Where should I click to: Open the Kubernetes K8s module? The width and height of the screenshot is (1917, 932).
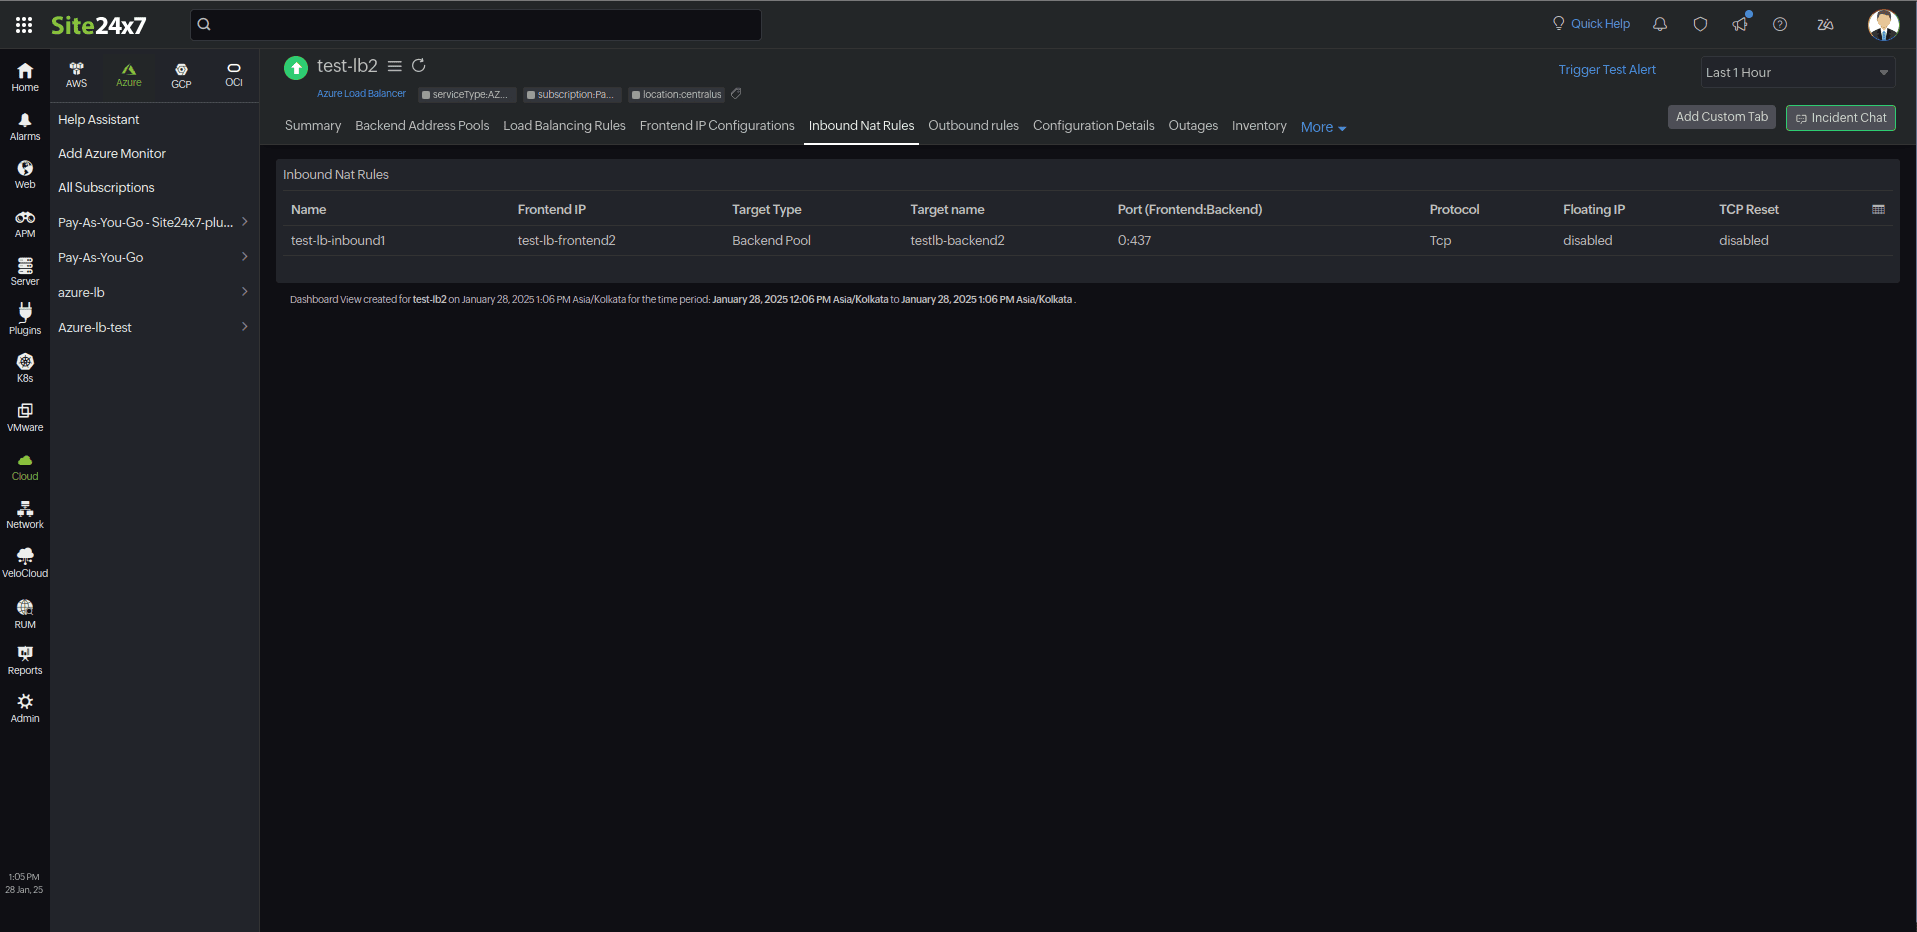(25, 367)
